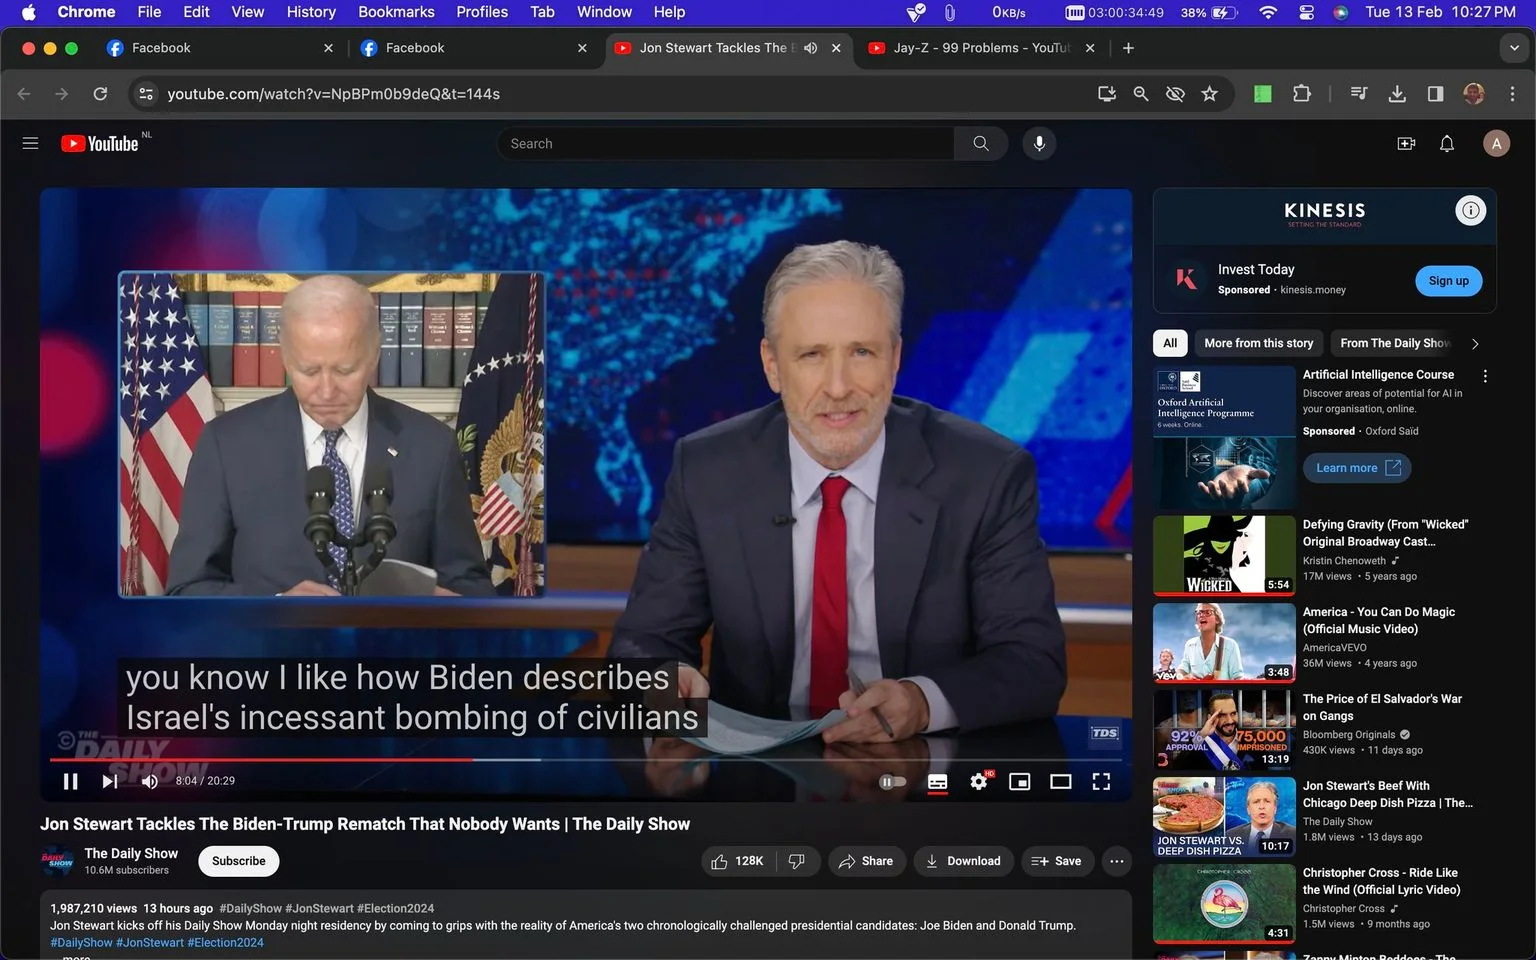
Task: Open the create video menu
Action: pyautogui.click(x=1406, y=144)
